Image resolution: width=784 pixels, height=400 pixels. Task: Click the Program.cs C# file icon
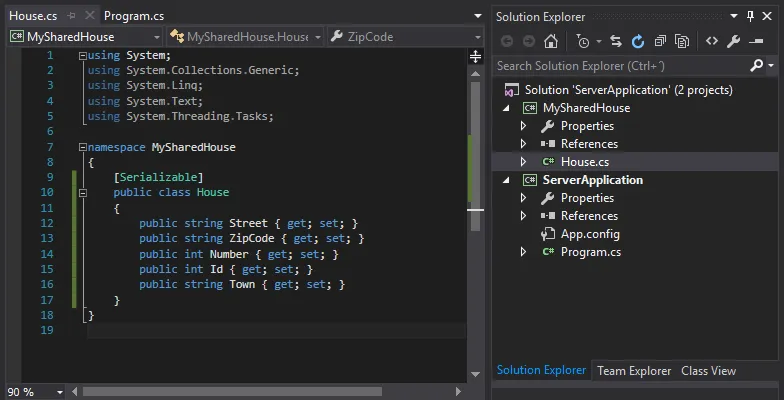[x=548, y=252]
